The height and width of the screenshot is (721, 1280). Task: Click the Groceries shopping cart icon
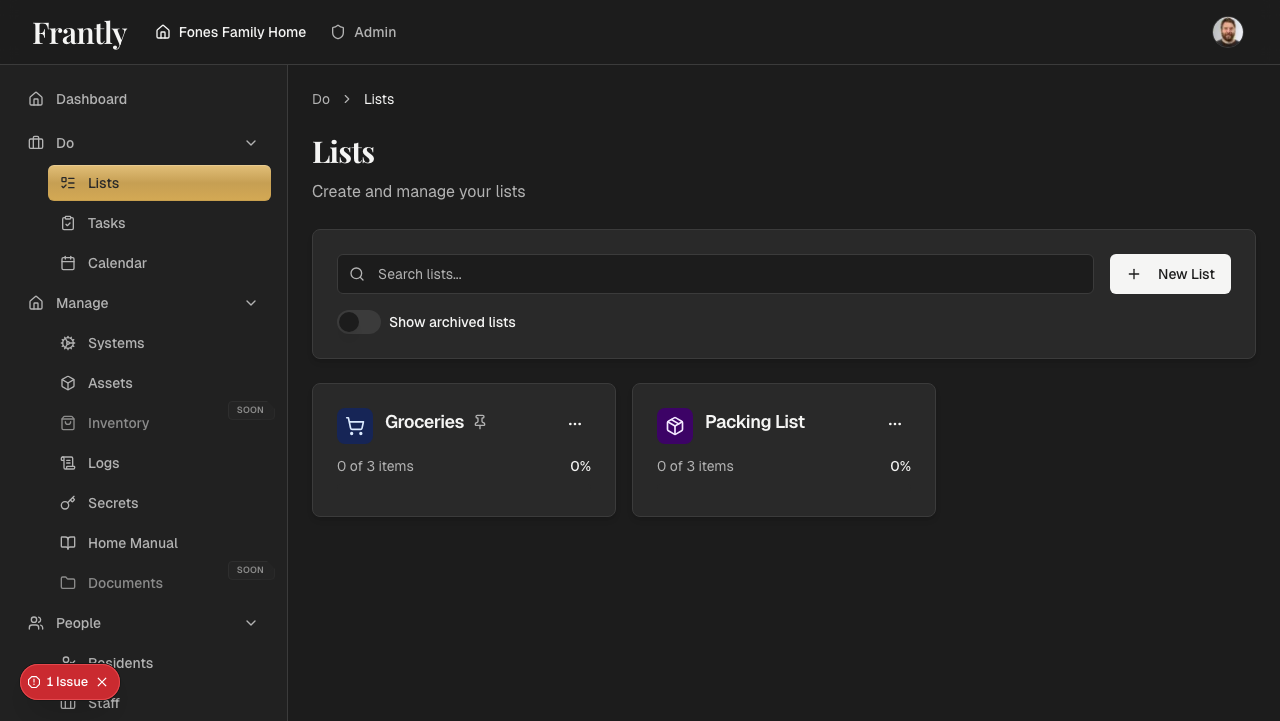point(355,425)
